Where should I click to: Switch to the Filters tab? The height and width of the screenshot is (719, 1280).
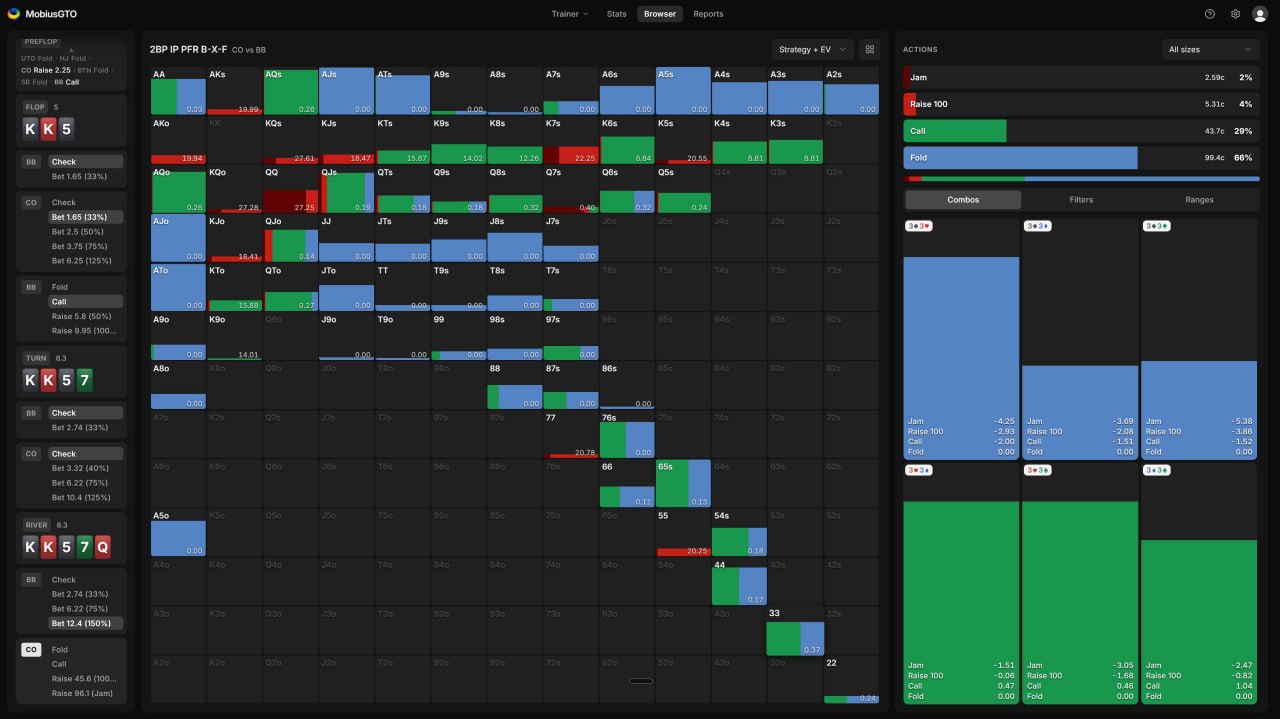tap(1081, 200)
